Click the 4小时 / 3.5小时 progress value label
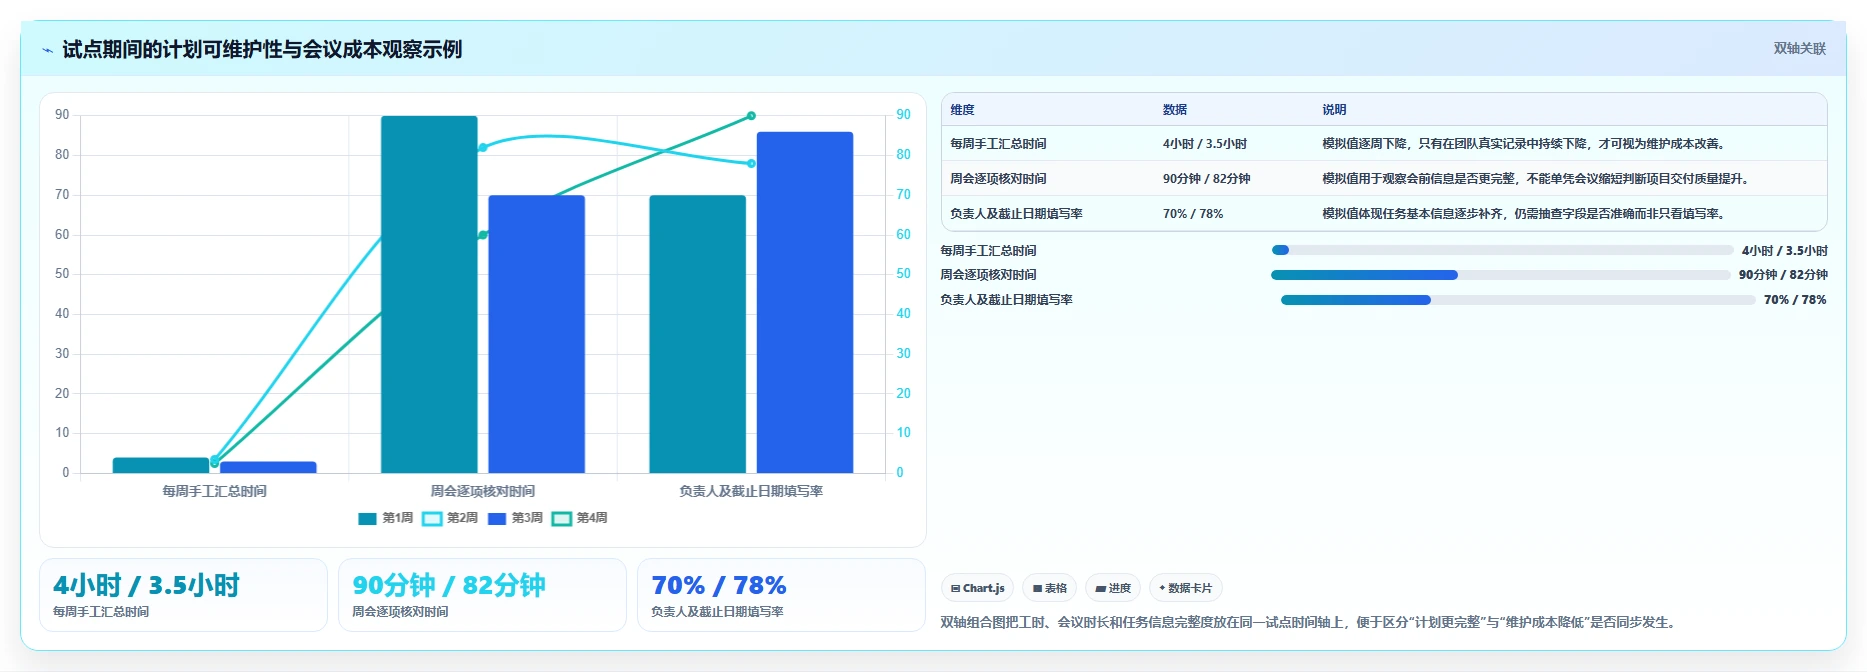Screen dimensions: 1867x672 1784,251
